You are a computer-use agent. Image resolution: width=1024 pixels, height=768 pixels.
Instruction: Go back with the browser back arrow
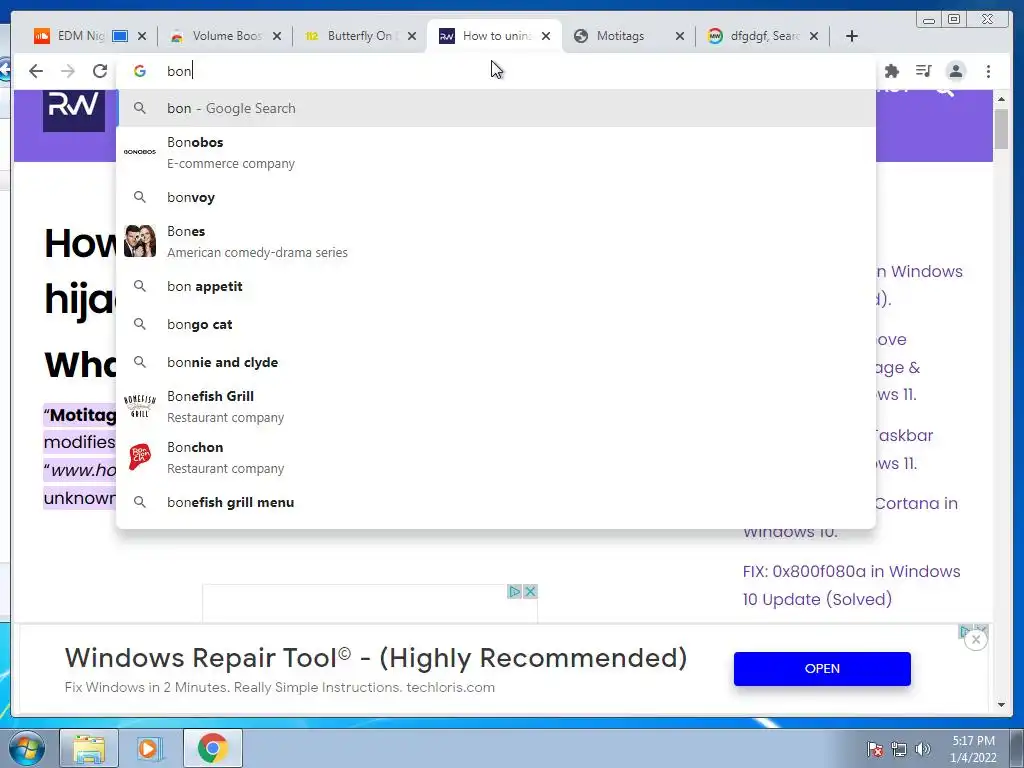pos(36,71)
